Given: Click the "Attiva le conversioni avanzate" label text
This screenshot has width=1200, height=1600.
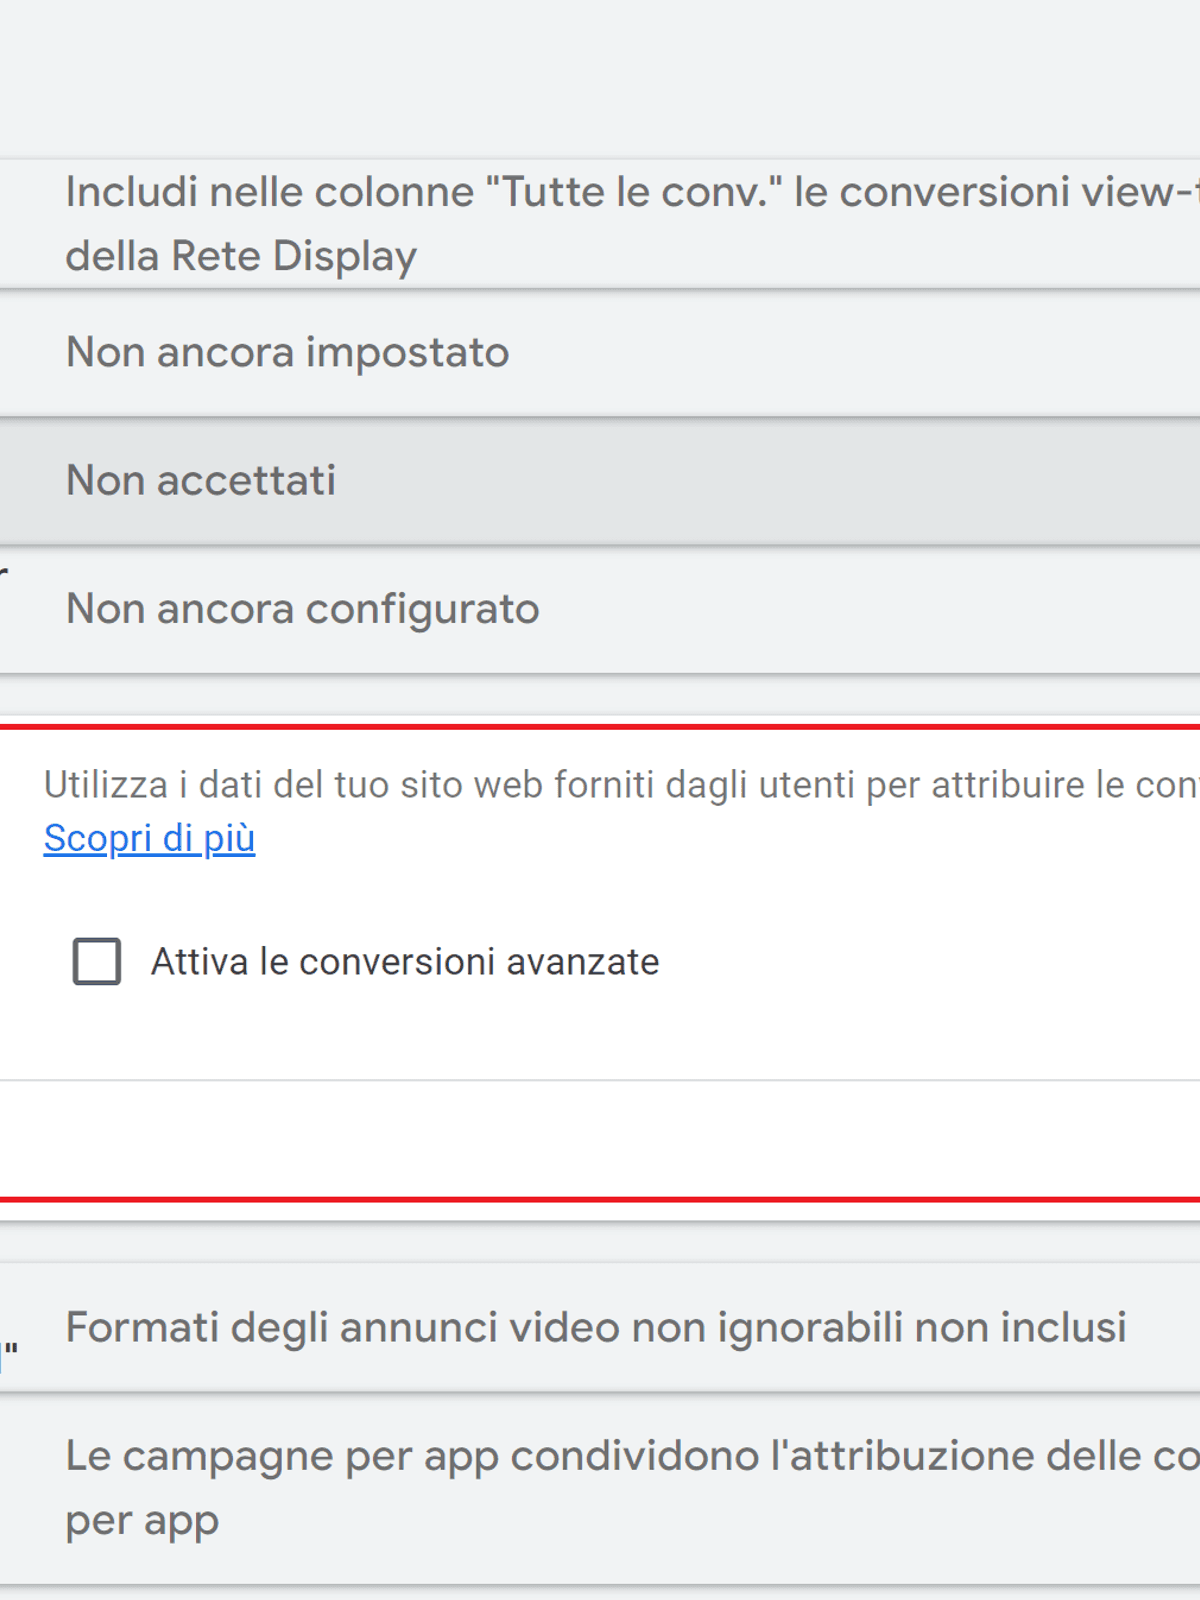Looking at the screenshot, I should tap(404, 962).
